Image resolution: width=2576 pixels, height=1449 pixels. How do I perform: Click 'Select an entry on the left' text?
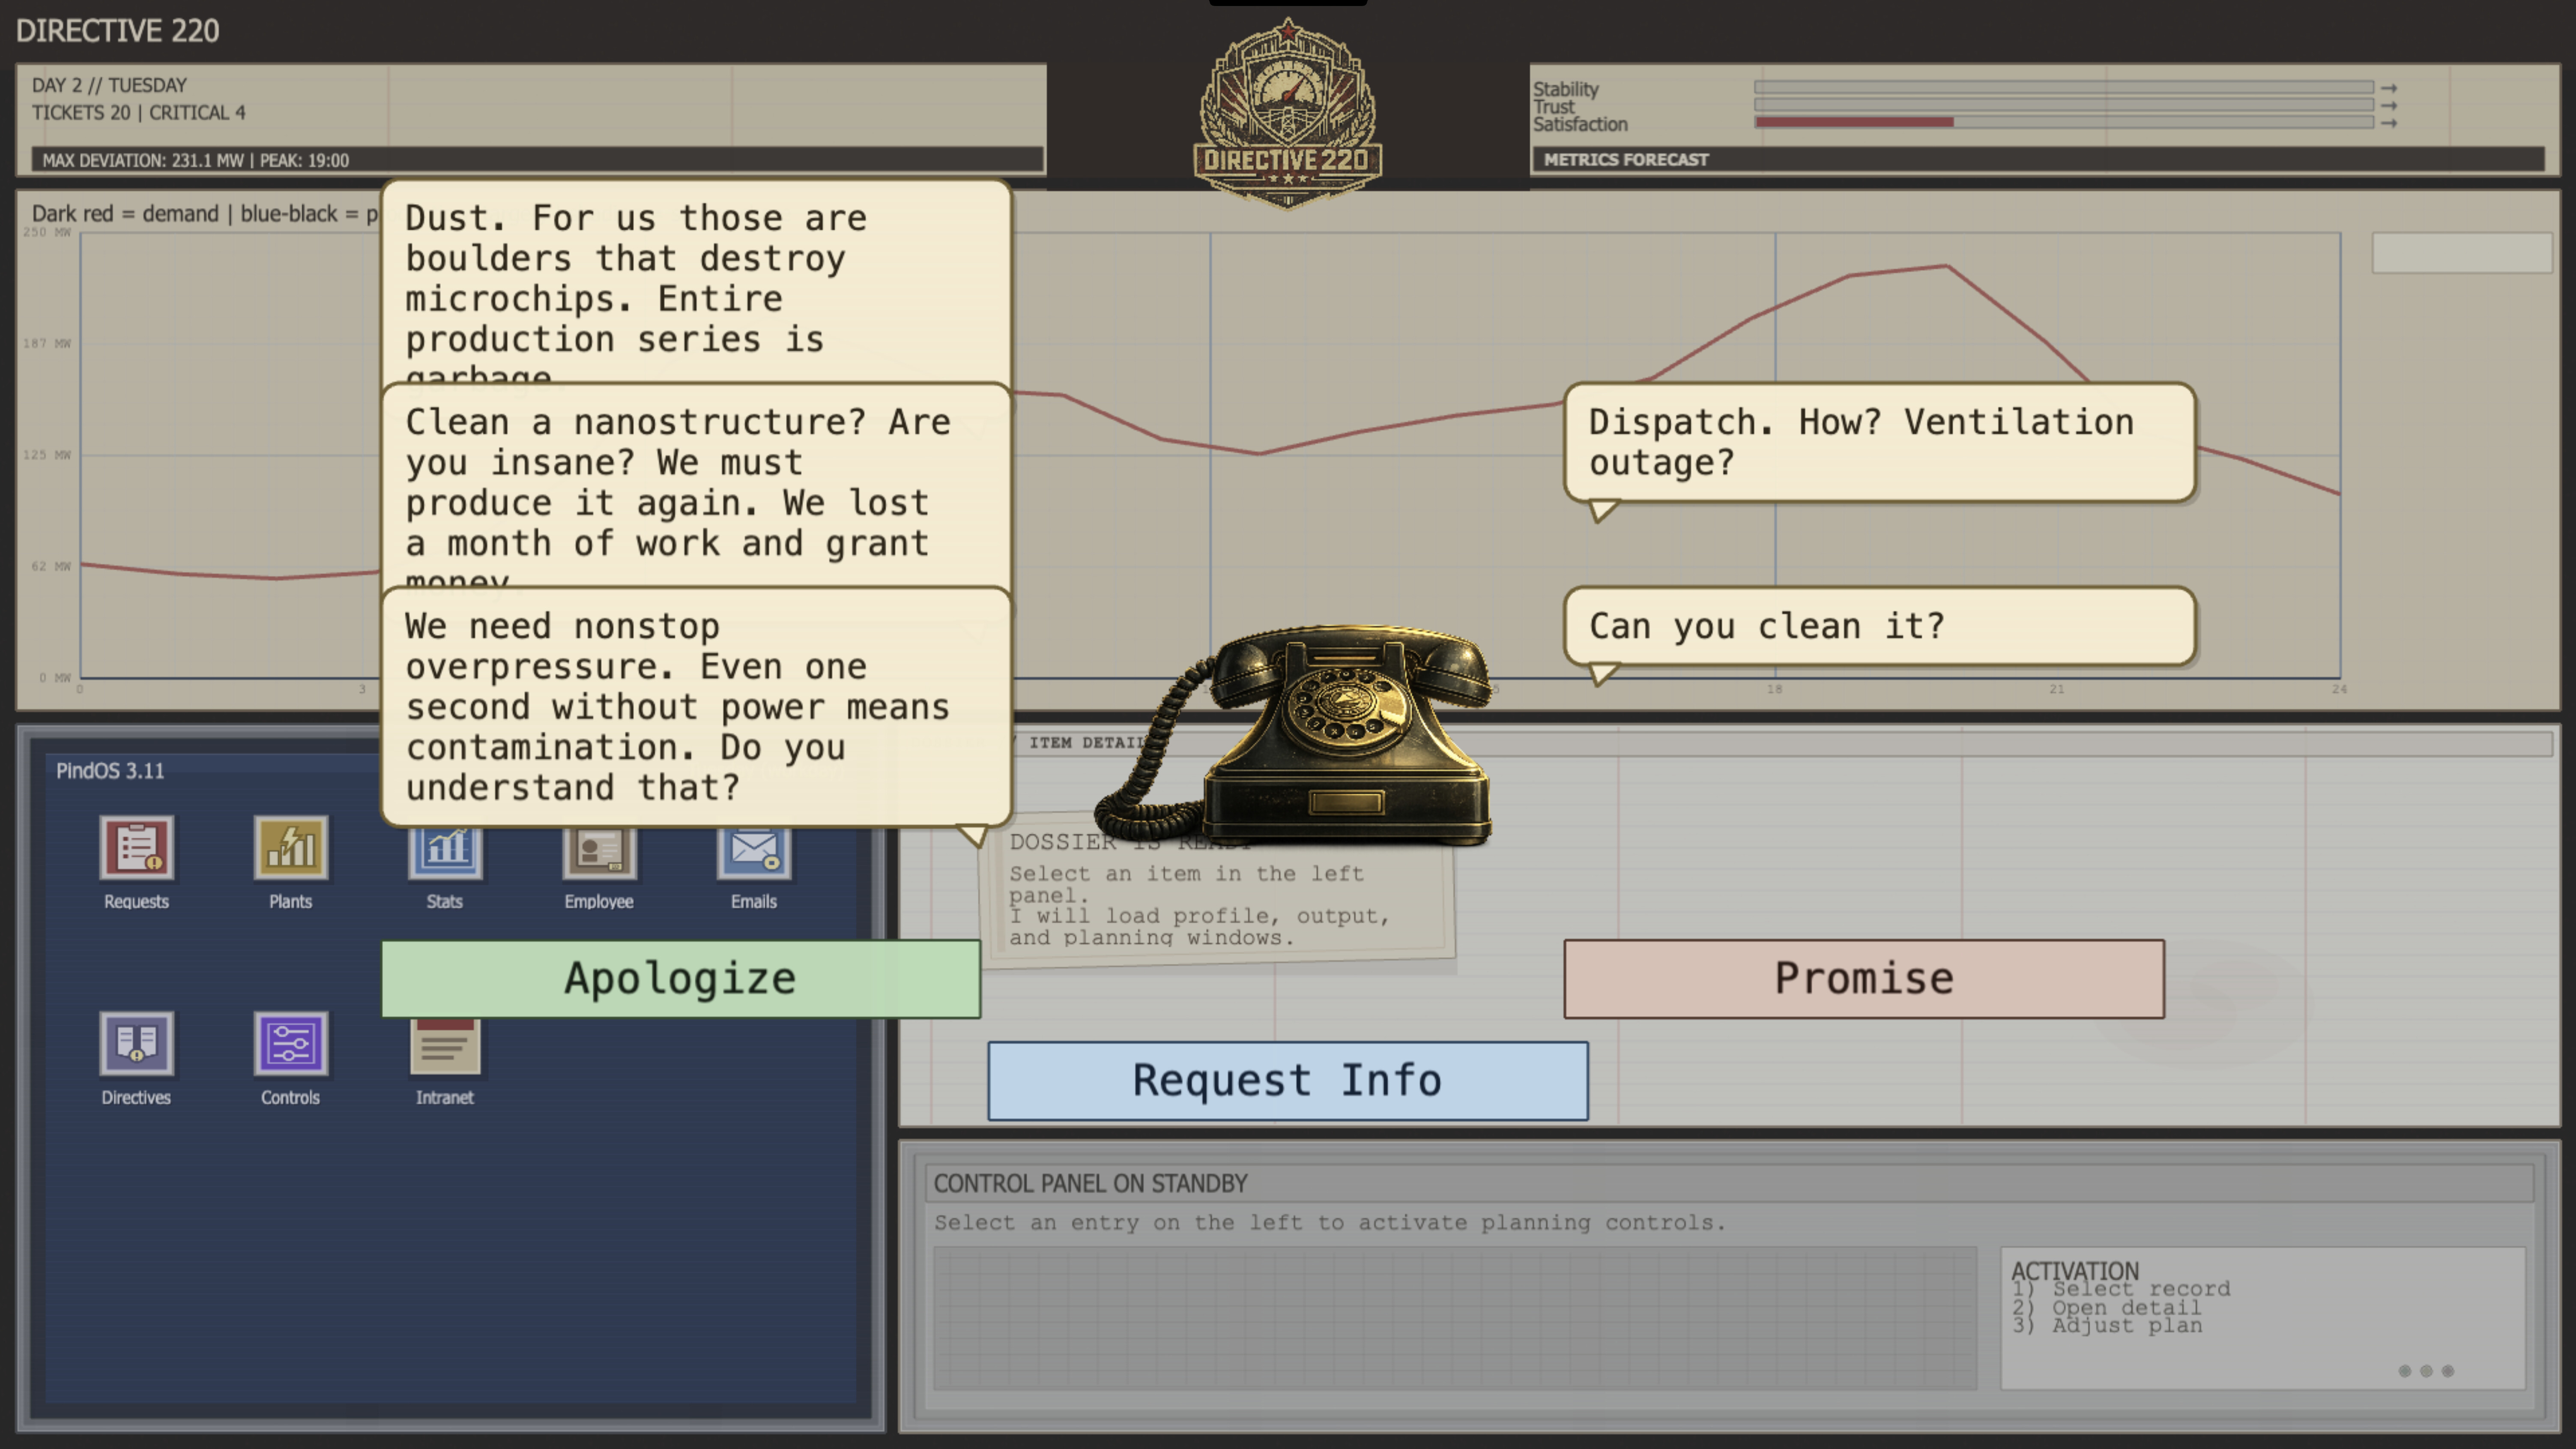[x=1331, y=1223]
